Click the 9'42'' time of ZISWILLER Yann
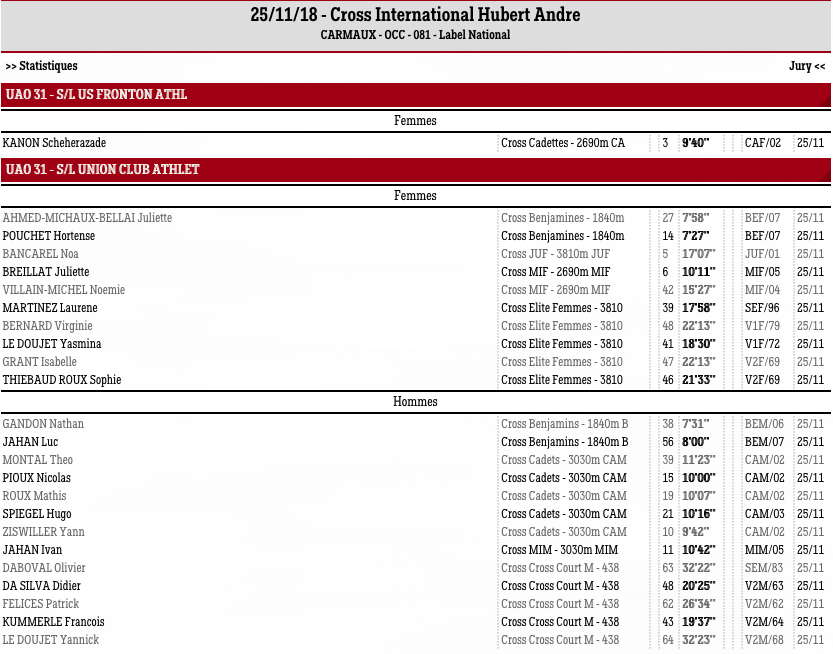 tap(695, 532)
